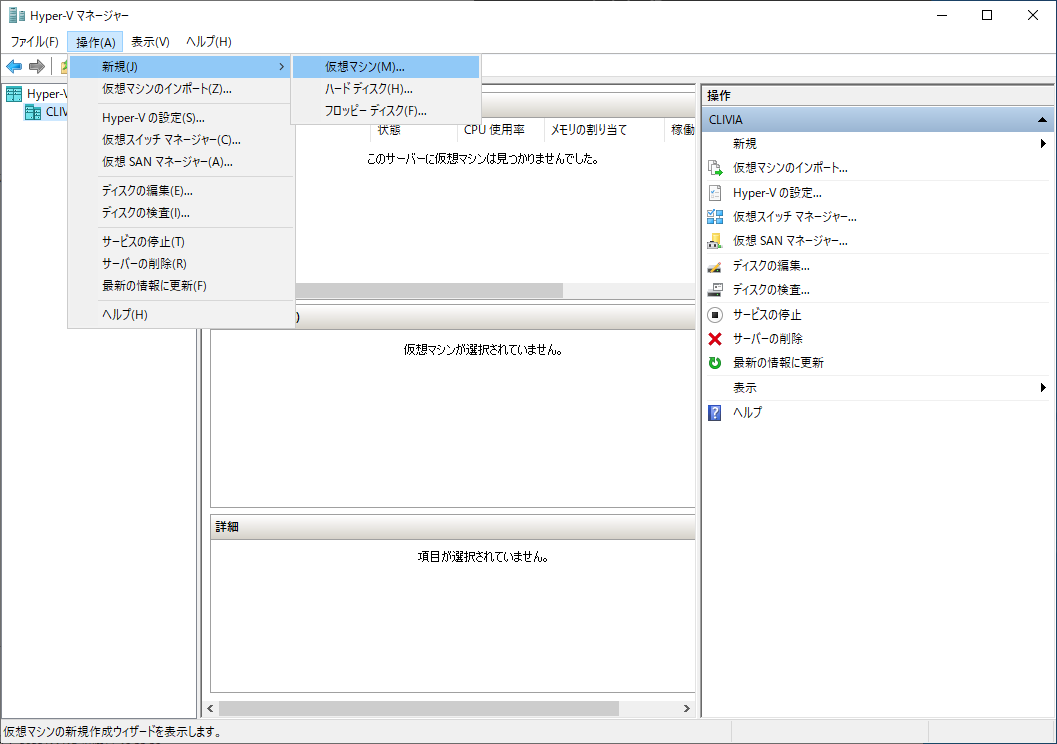Screen dimensions: 1057x744
Task: Select 仮想マシンのインポート(Z)... in the menu
Action: (x=181, y=89)
